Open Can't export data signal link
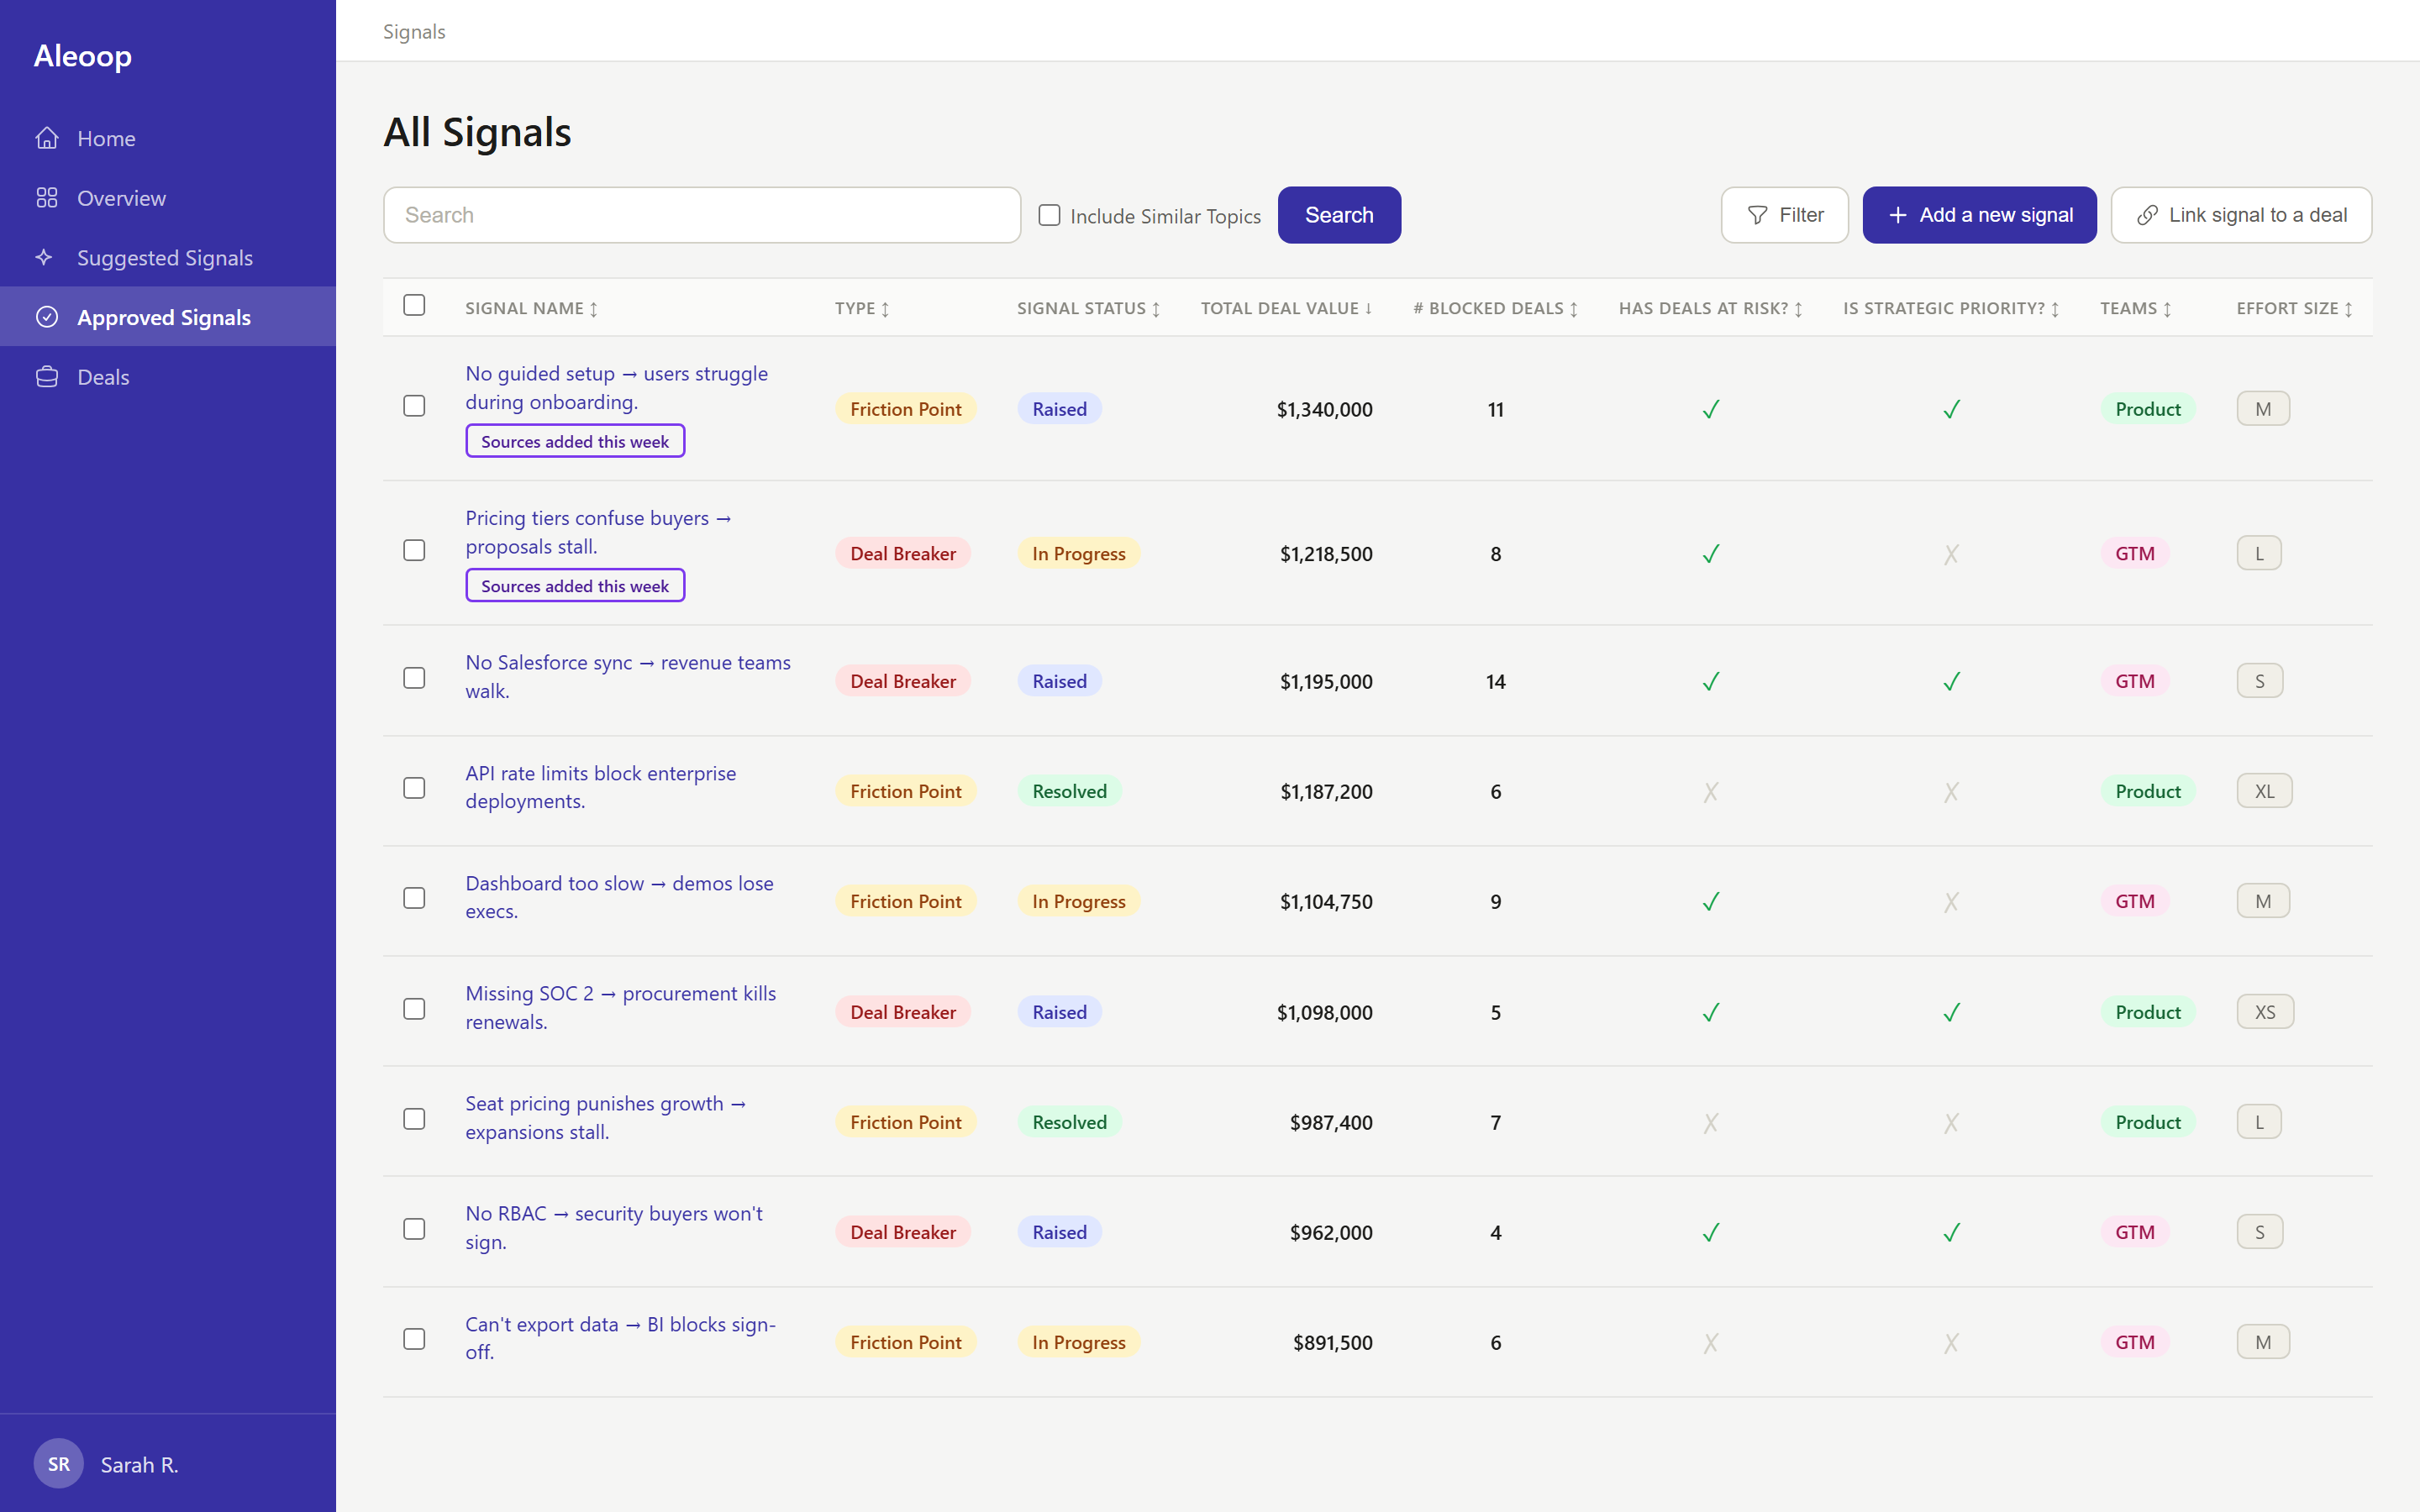 click(620, 1337)
